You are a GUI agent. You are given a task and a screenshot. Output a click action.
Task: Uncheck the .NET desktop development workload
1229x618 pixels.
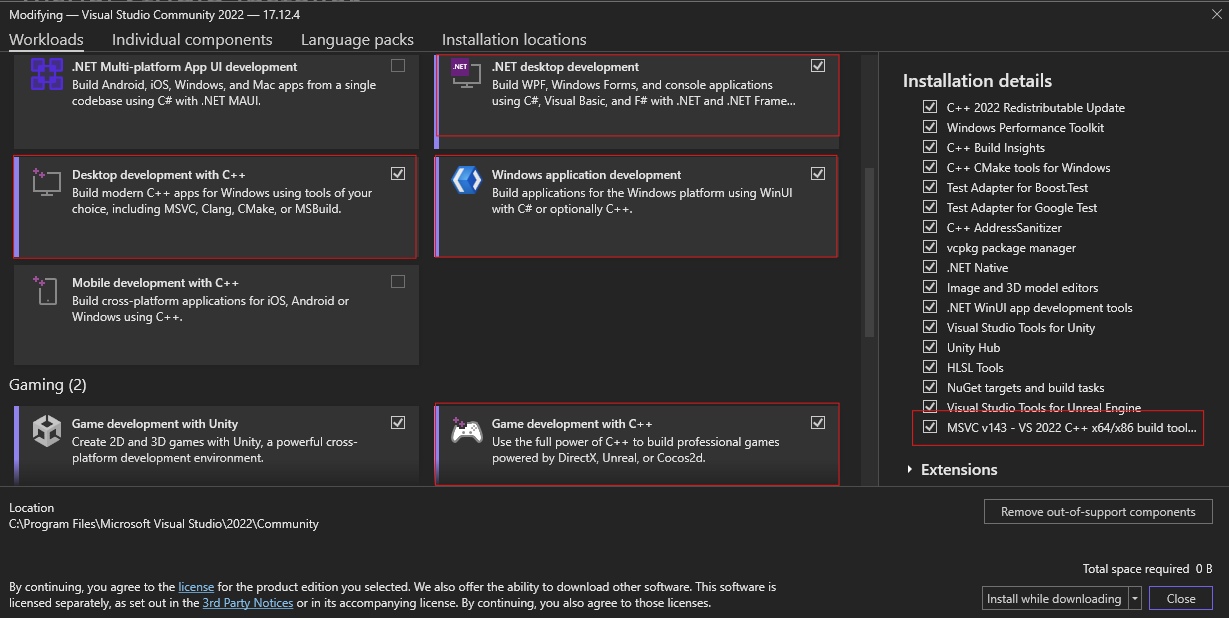click(818, 66)
